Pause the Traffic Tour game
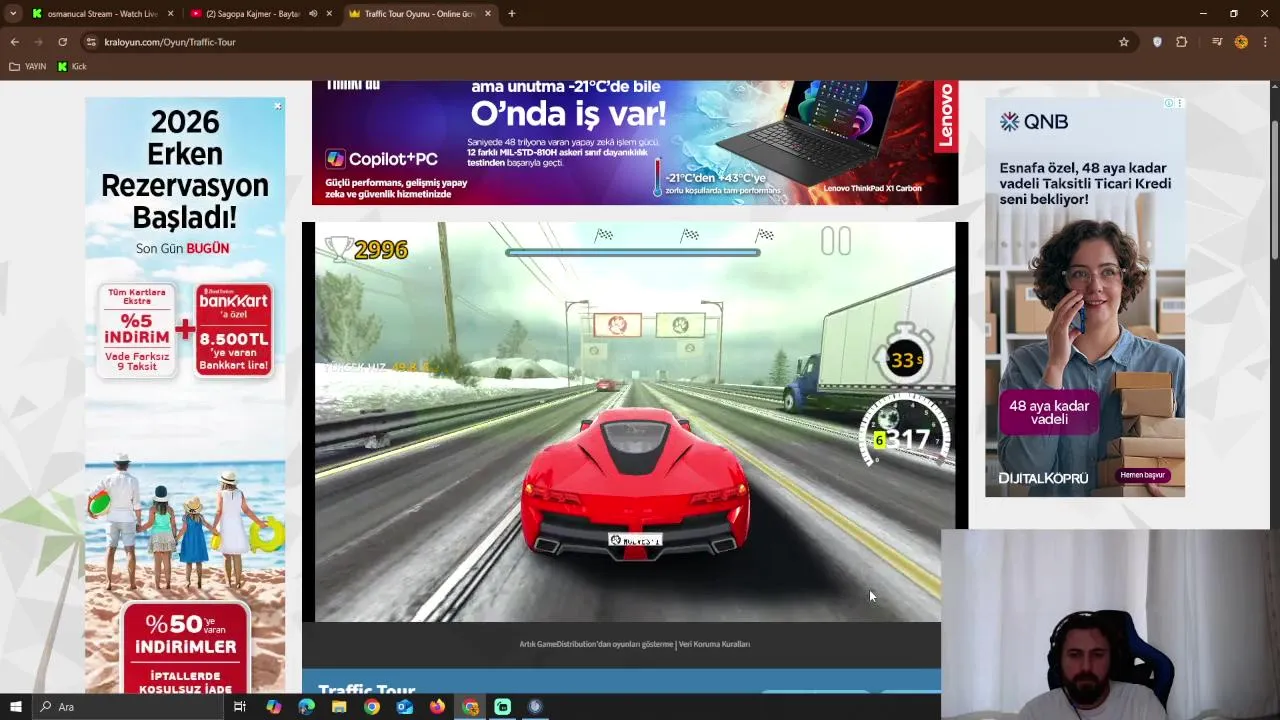Screen dimensions: 1280x720 point(836,241)
